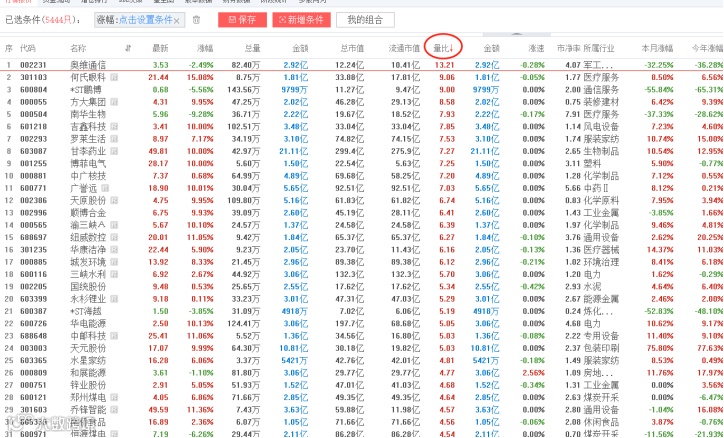Sort by the 总市值 column header
The height and width of the screenshot is (438, 724).
point(352,48)
